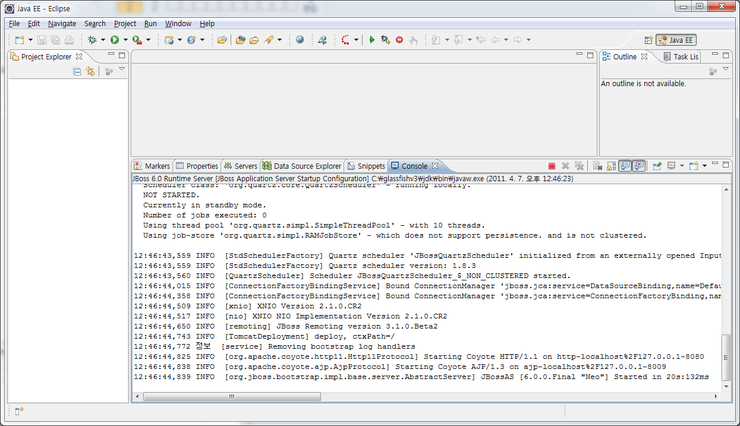
Task: Click the Display Selected Console monitor icon
Action: [x=671, y=166]
